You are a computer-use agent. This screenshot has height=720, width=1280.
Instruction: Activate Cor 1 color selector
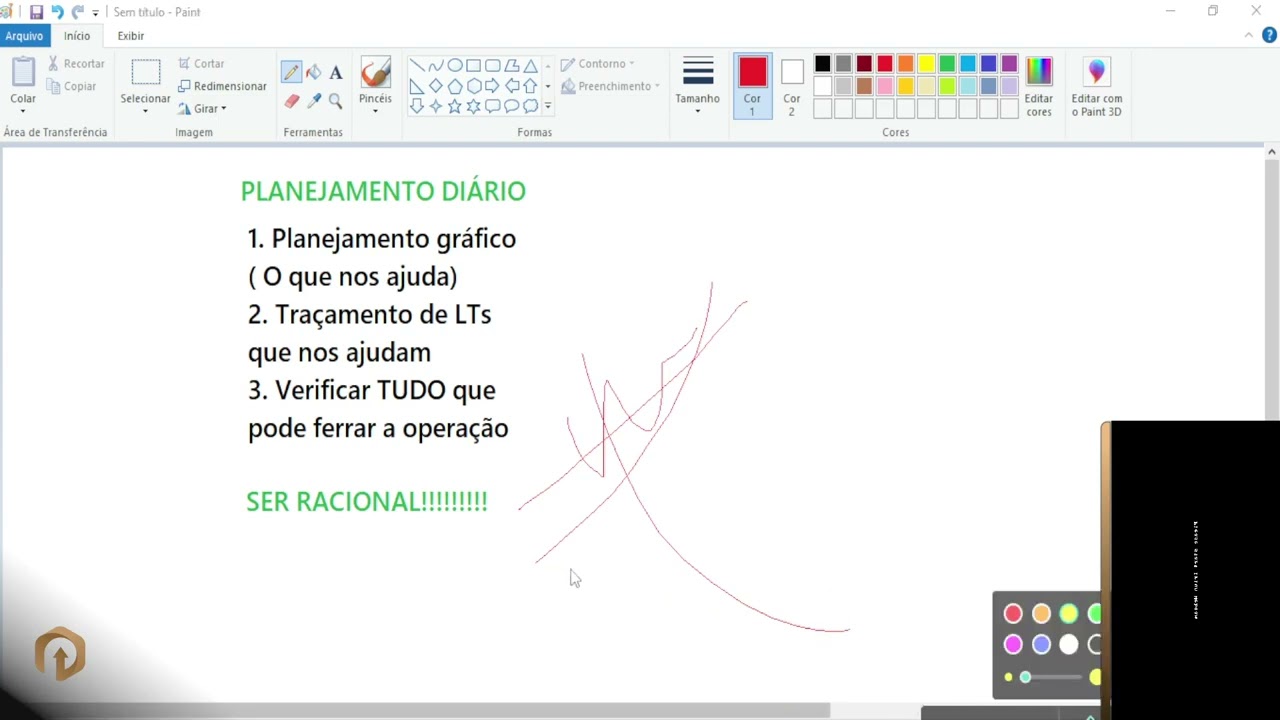coord(752,87)
